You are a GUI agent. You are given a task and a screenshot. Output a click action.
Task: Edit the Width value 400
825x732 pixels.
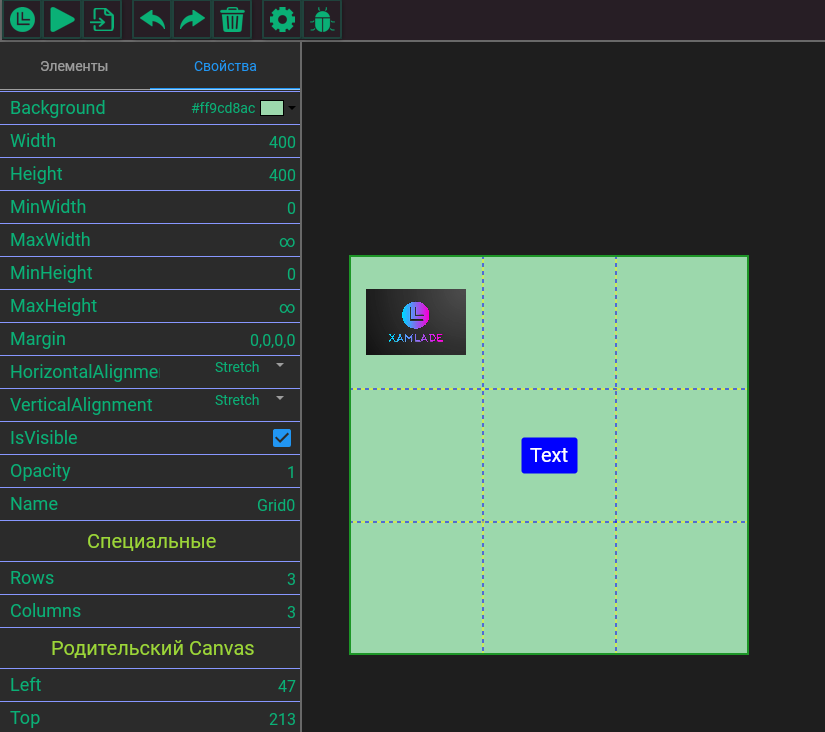pyautogui.click(x=282, y=142)
